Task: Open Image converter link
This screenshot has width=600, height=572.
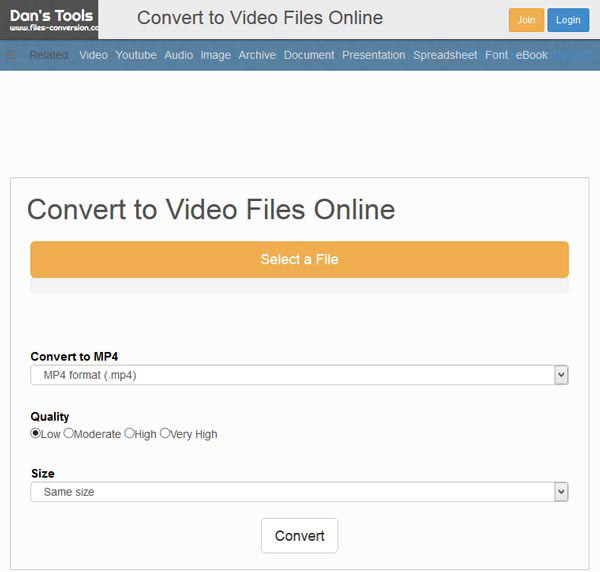Action: coord(216,55)
